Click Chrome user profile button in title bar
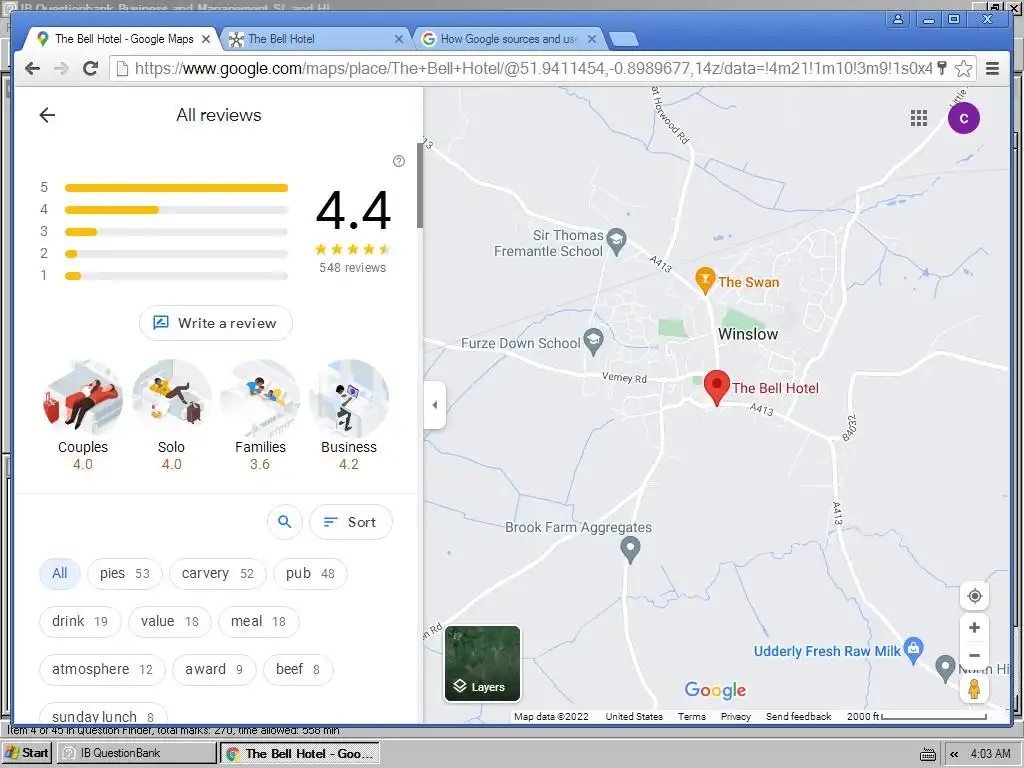 (898, 19)
